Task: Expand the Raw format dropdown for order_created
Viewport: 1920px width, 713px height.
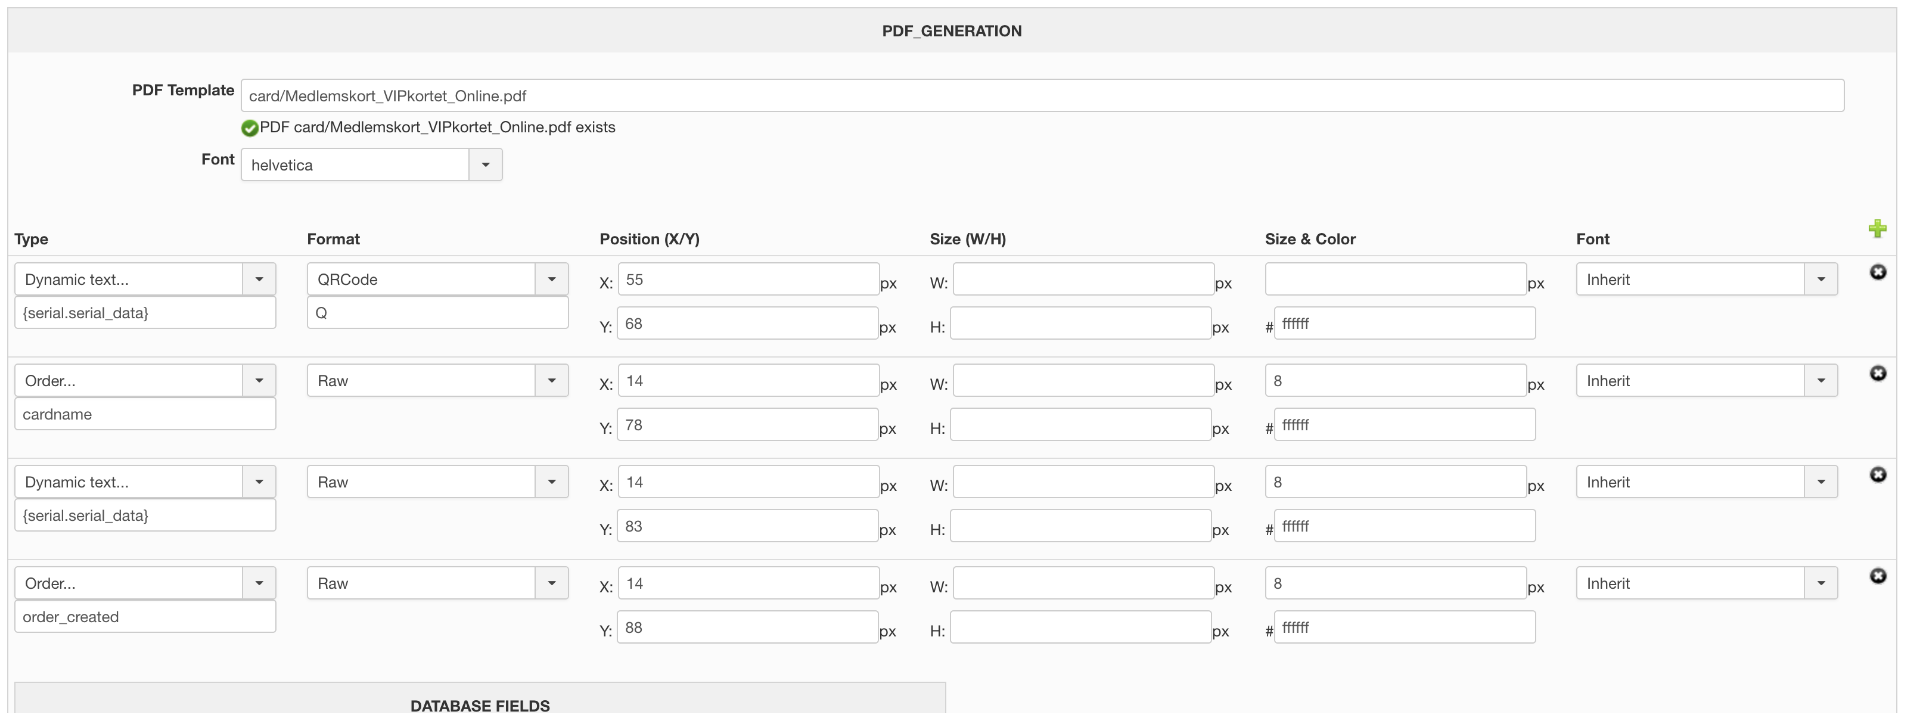Action: [x=551, y=583]
